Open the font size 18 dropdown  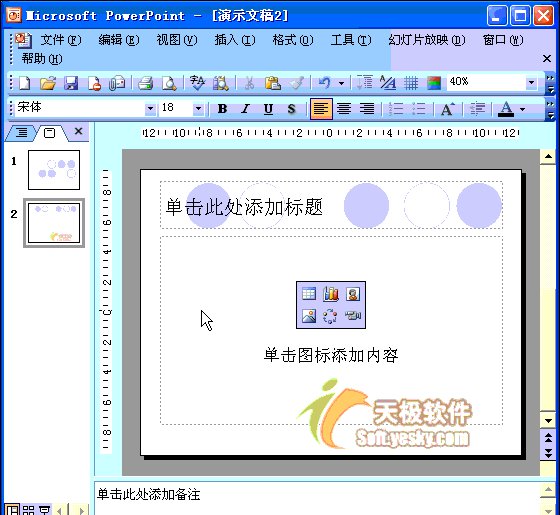click(198, 108)
